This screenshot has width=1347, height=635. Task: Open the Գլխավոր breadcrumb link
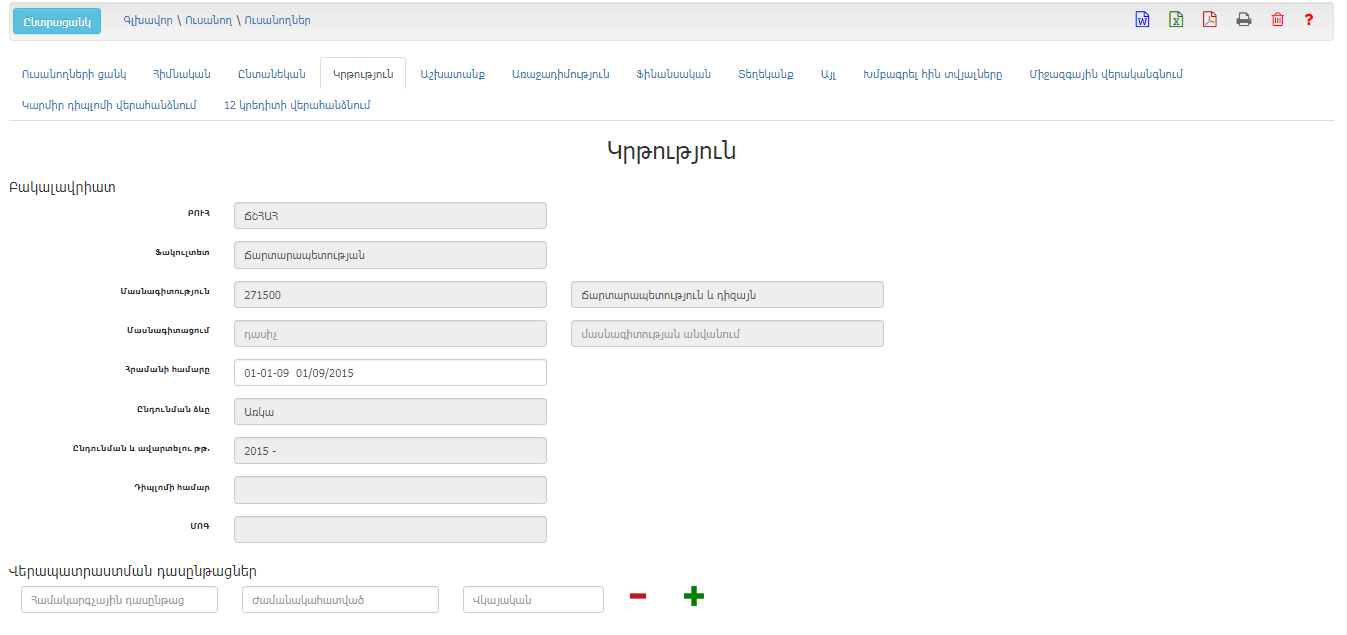(148, 20)
